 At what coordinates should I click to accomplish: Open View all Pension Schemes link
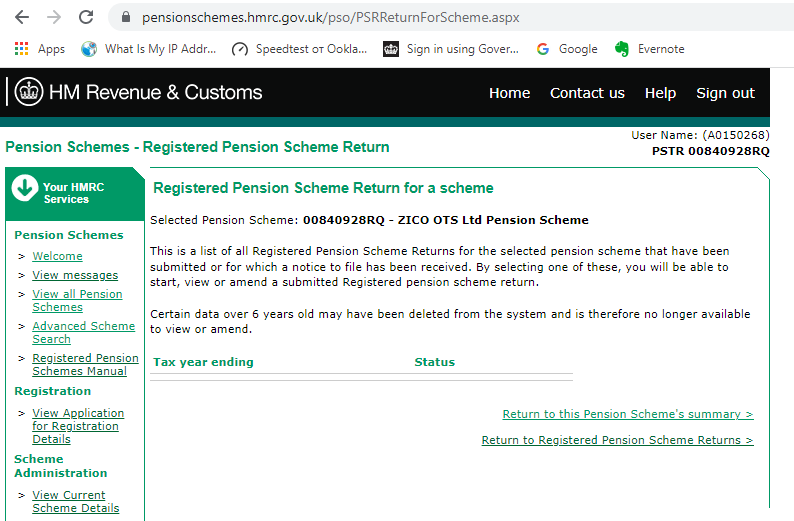(77, 301)
